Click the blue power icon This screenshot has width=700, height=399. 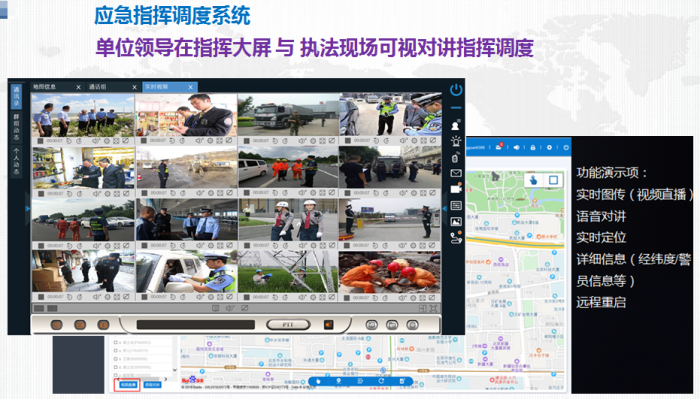pyautogui.click(x=456, y=90)
